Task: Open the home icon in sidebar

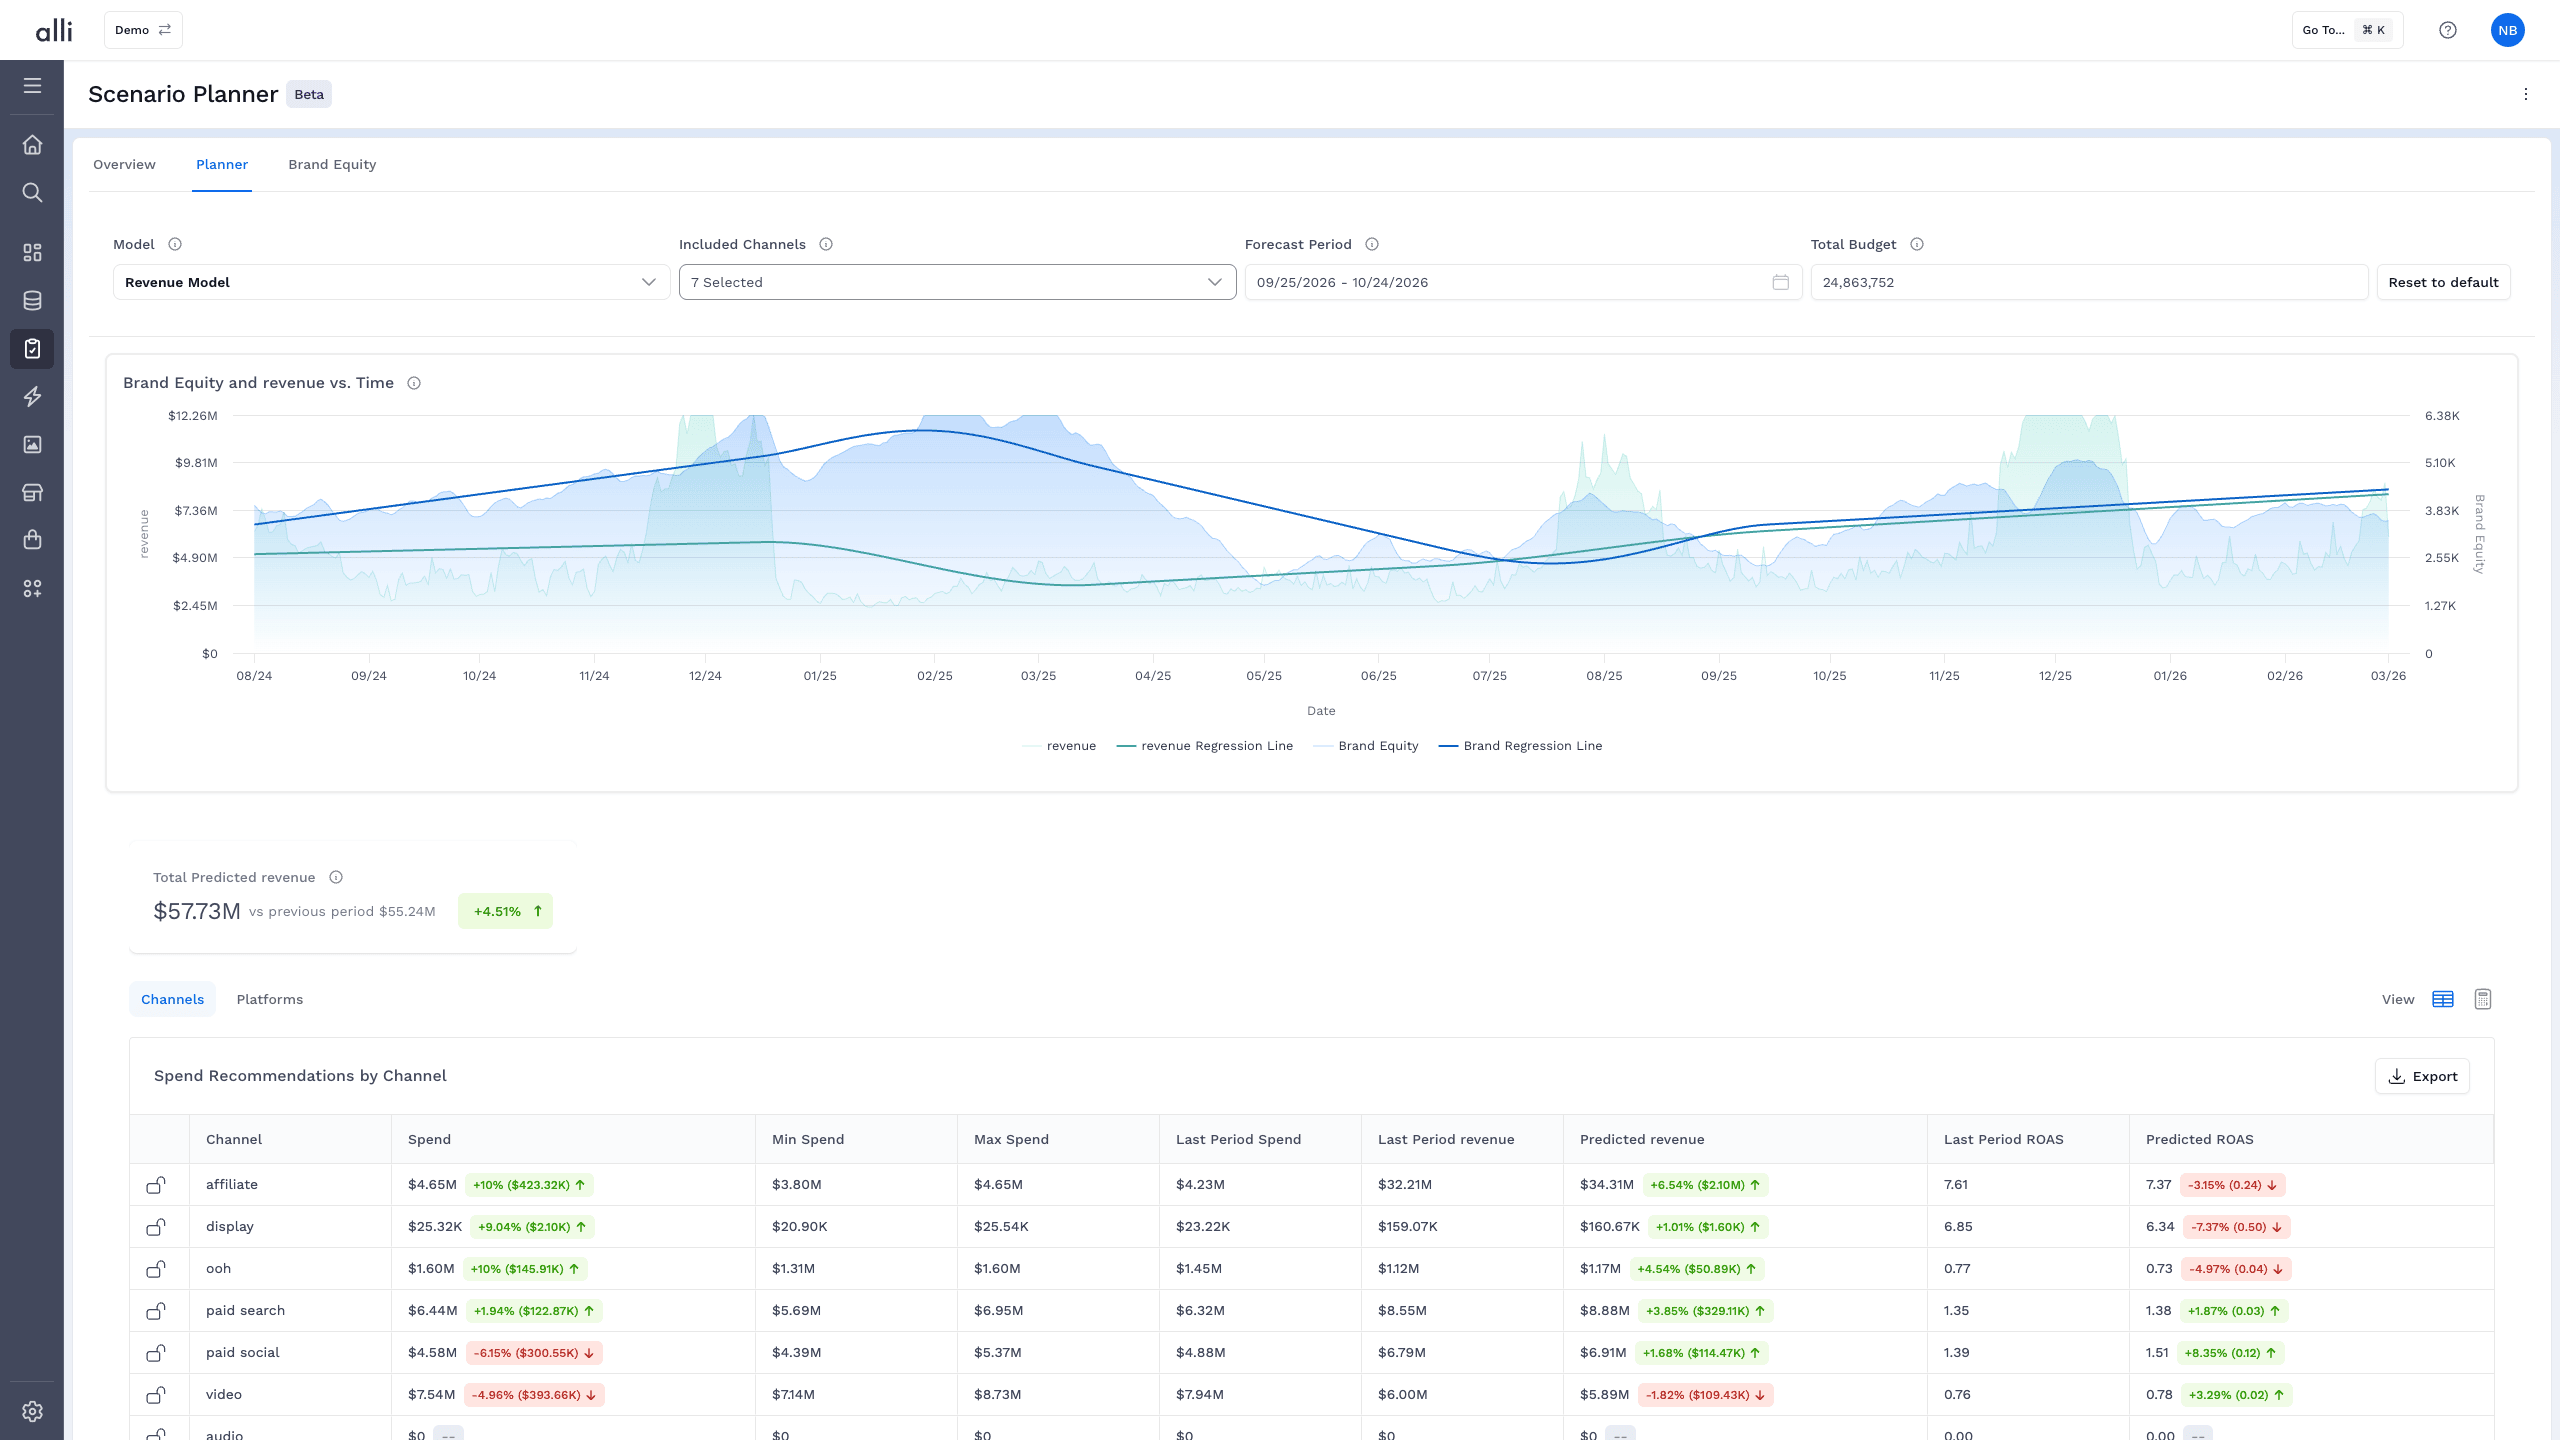Action: pyautogui.click(x=32, y=145)
